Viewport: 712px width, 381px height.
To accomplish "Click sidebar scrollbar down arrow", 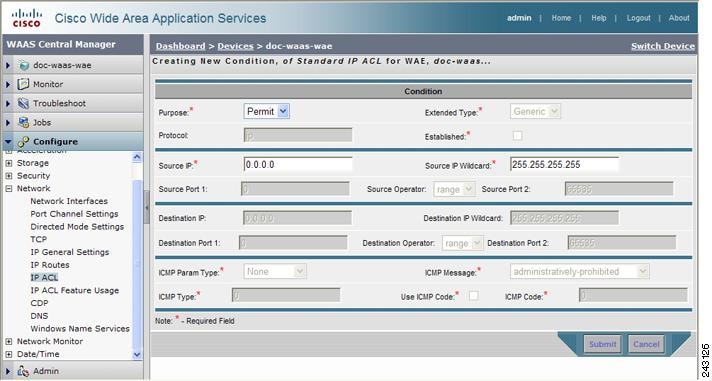I will coord(137,355).
